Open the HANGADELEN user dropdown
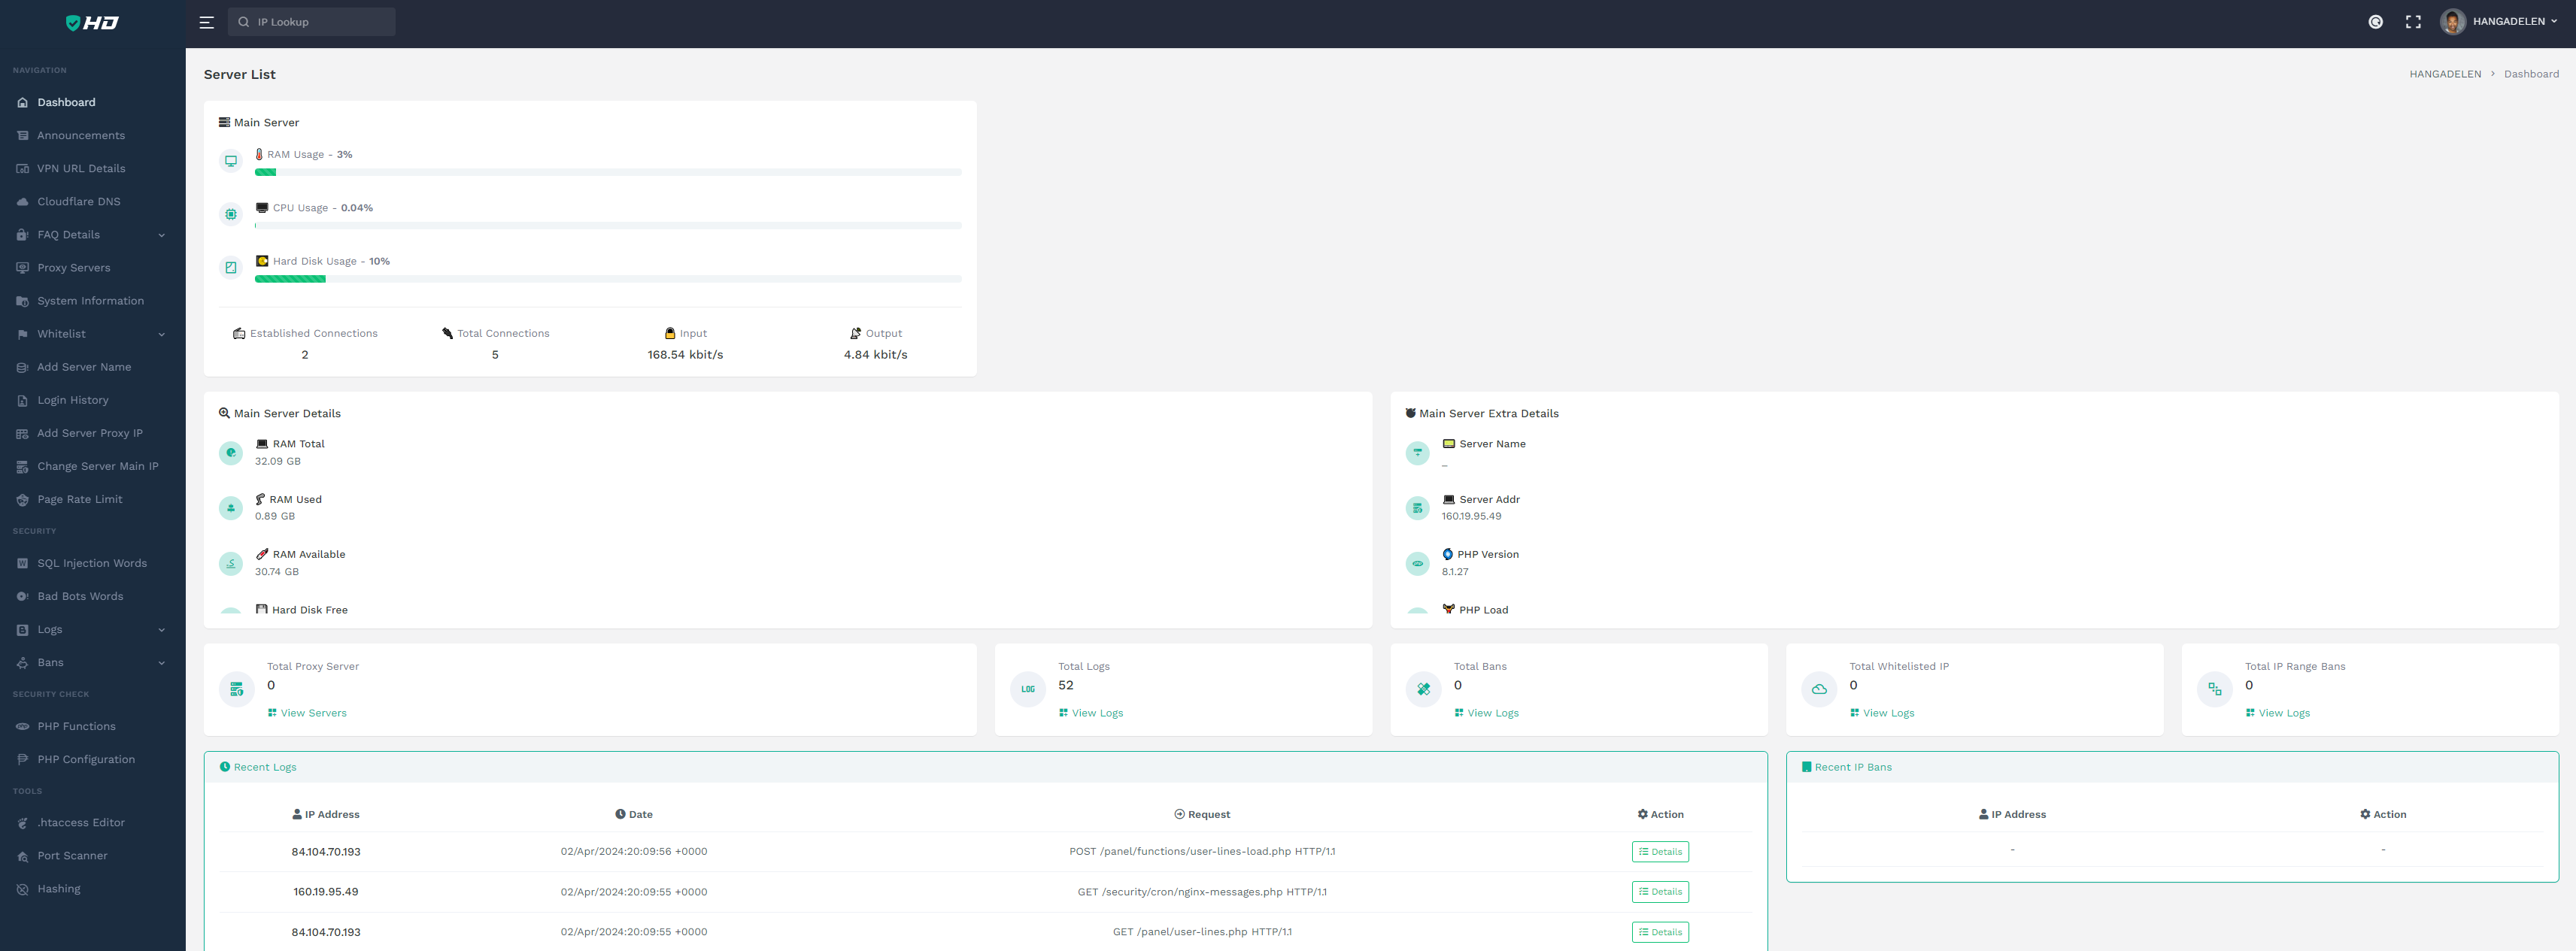The width and height of the screenshot is (2576, 951). coord(2511,21)
